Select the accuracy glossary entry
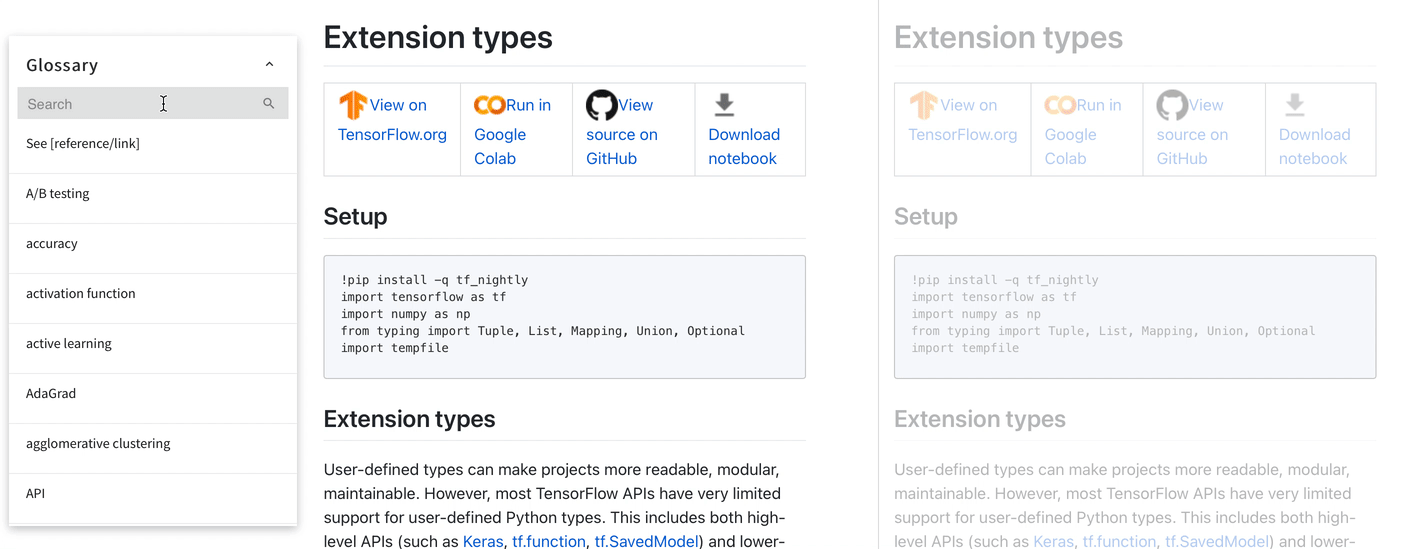 click(x=153, y=244)
